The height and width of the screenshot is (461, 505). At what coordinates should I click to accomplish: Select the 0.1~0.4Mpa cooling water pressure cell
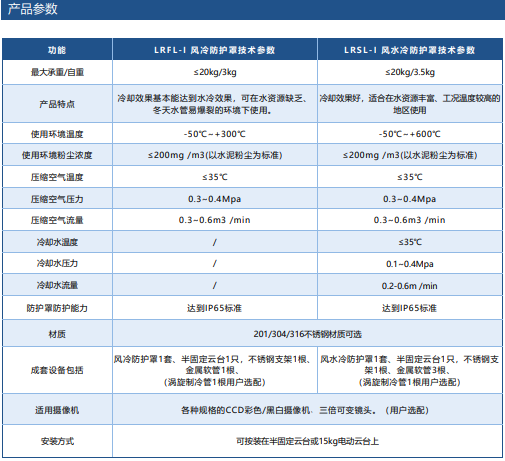coord(410,264)
